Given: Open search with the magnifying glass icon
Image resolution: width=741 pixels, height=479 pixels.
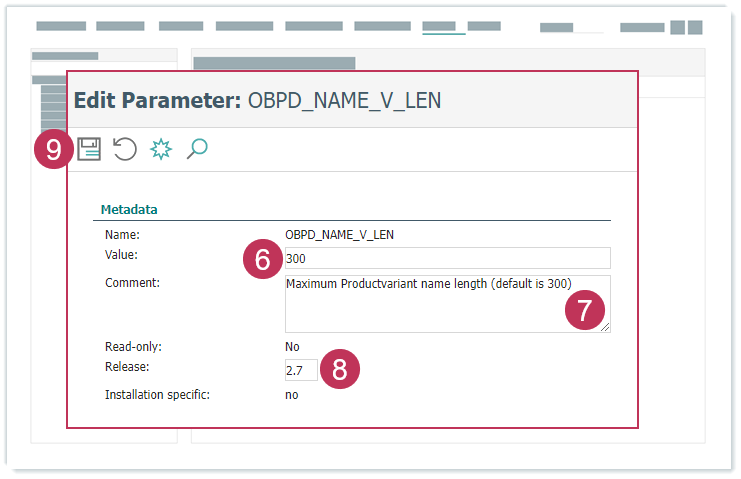Looking at the screenshot, I should 197,150.
